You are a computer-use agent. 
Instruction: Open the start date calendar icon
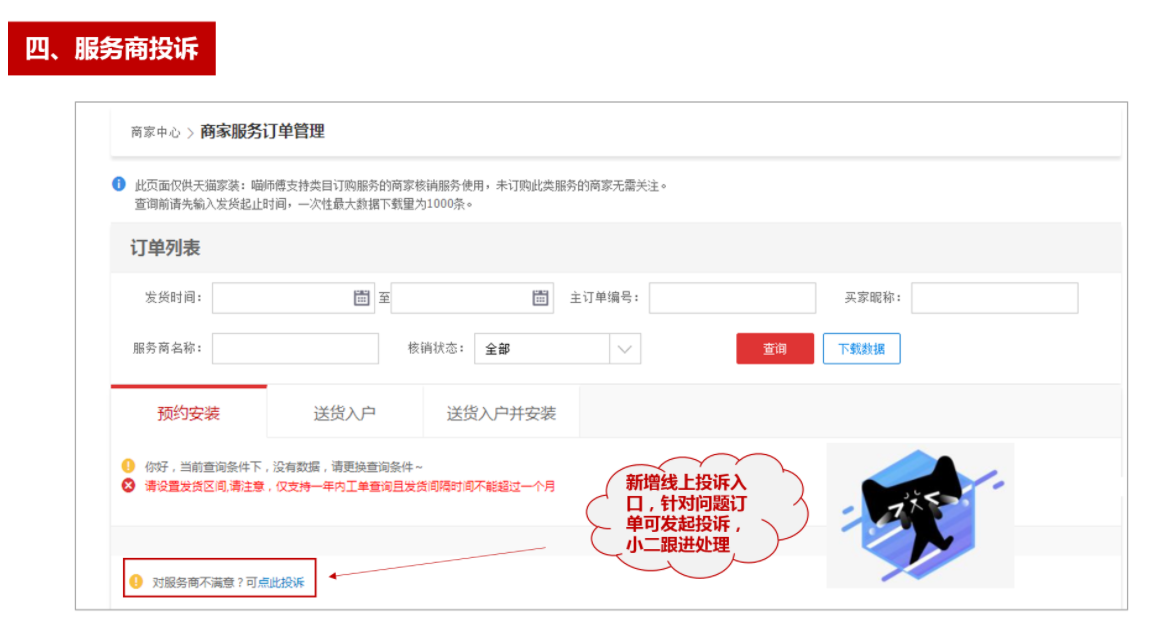361,298
